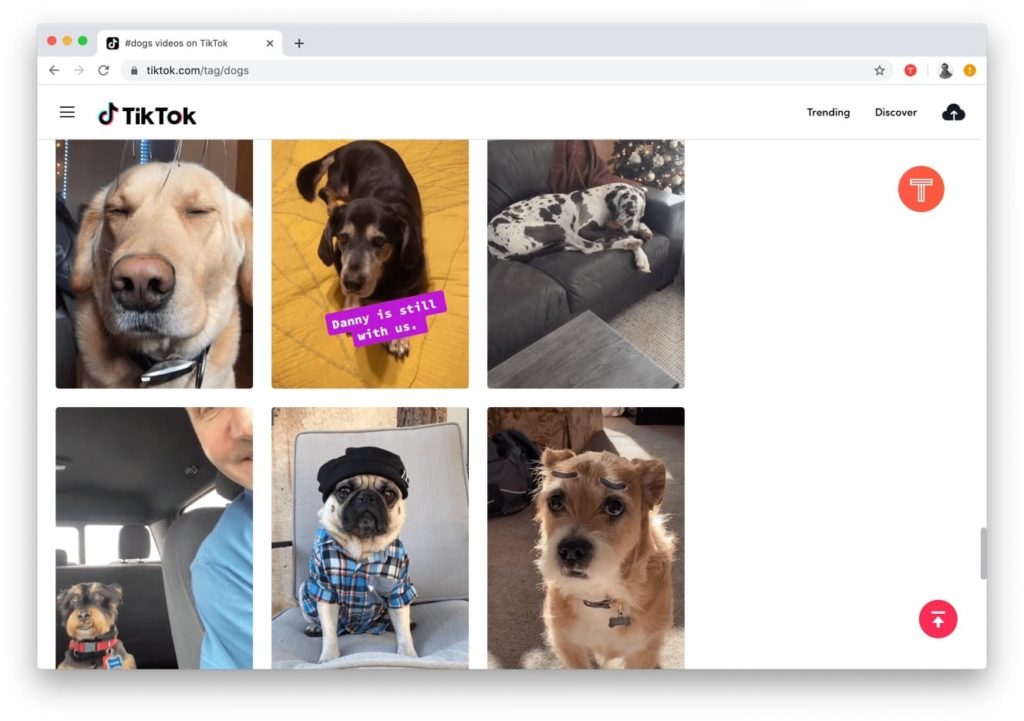Reload the TikTok page
Screen dimensions: 1024x721
[103, 70]
